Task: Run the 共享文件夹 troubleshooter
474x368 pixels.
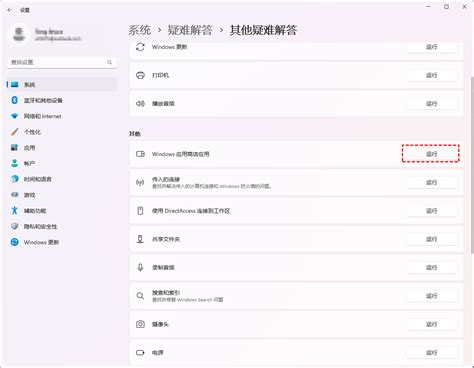Action: tap(432, 239)
